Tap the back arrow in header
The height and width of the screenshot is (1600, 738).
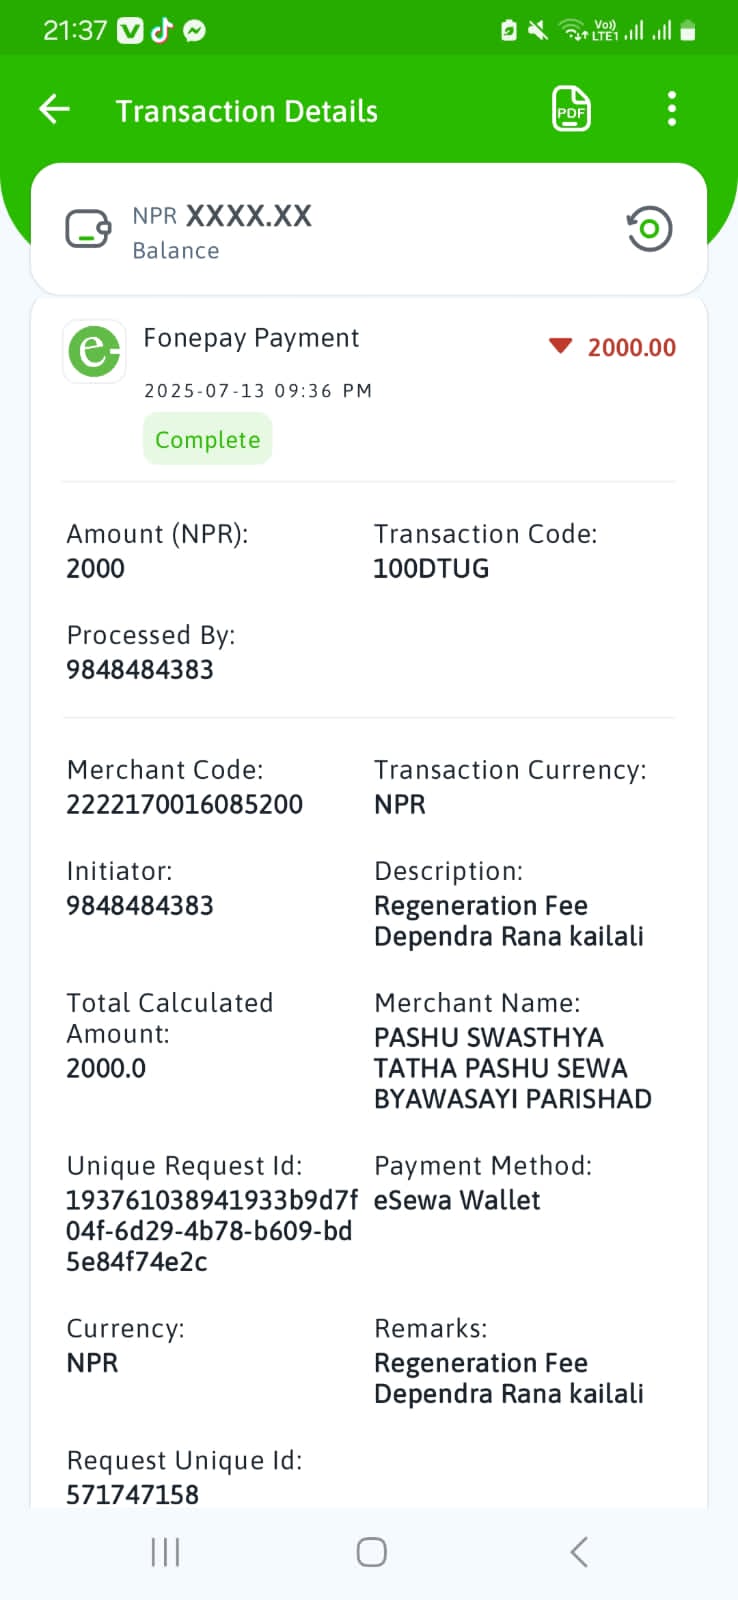(x=54, y=109)
